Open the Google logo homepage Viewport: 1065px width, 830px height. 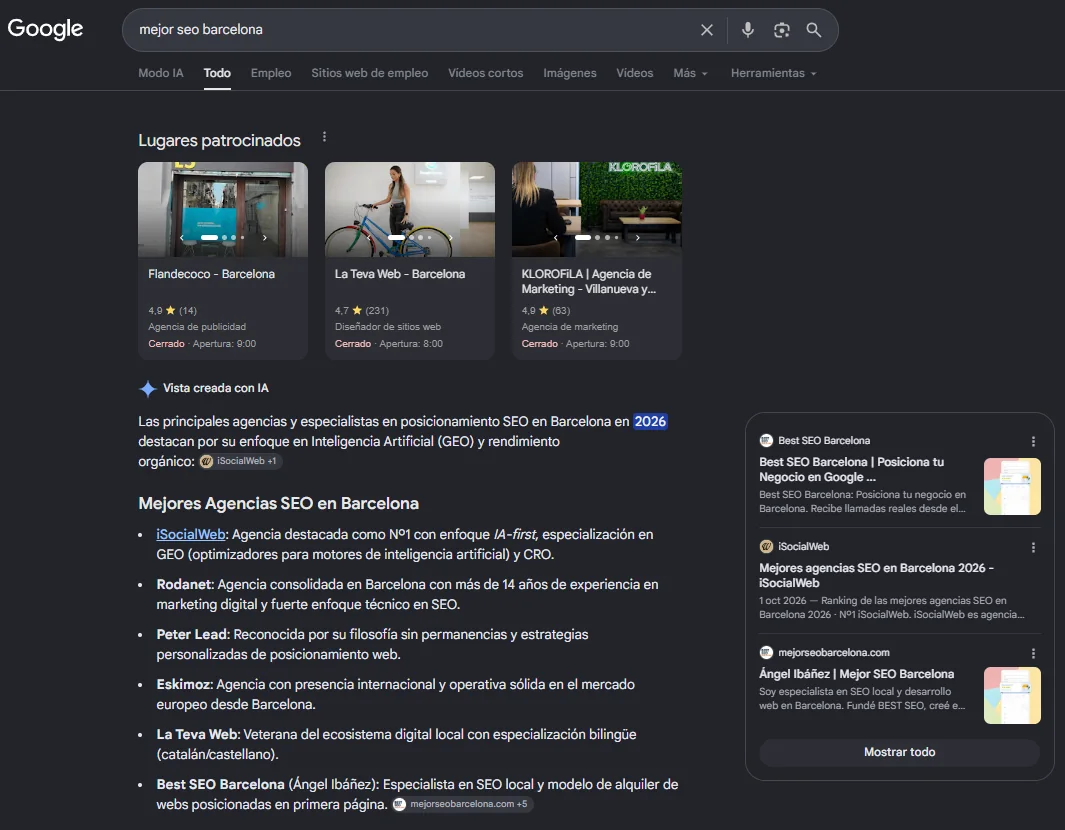tap(46, 29)
